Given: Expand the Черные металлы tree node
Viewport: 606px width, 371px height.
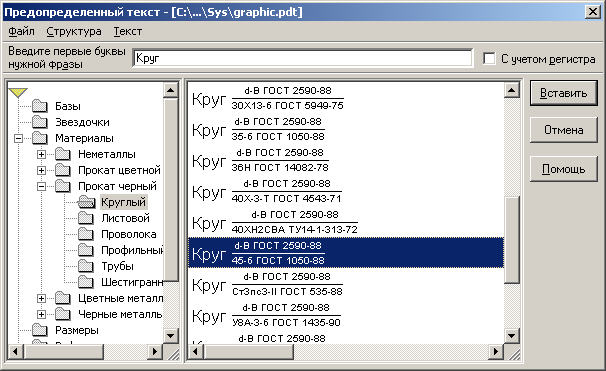Looking at the screenshot, I should click(41, 314).
